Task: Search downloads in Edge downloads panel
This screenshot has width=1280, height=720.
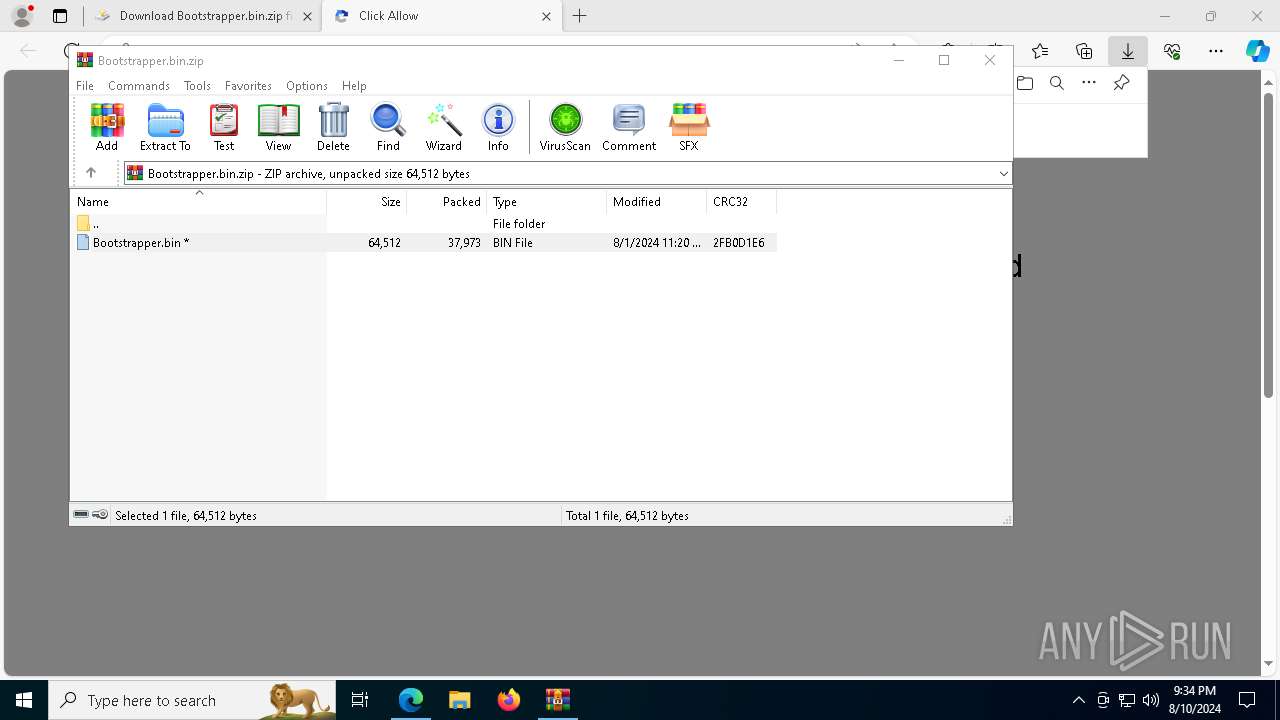Action: pos(1057,83)
